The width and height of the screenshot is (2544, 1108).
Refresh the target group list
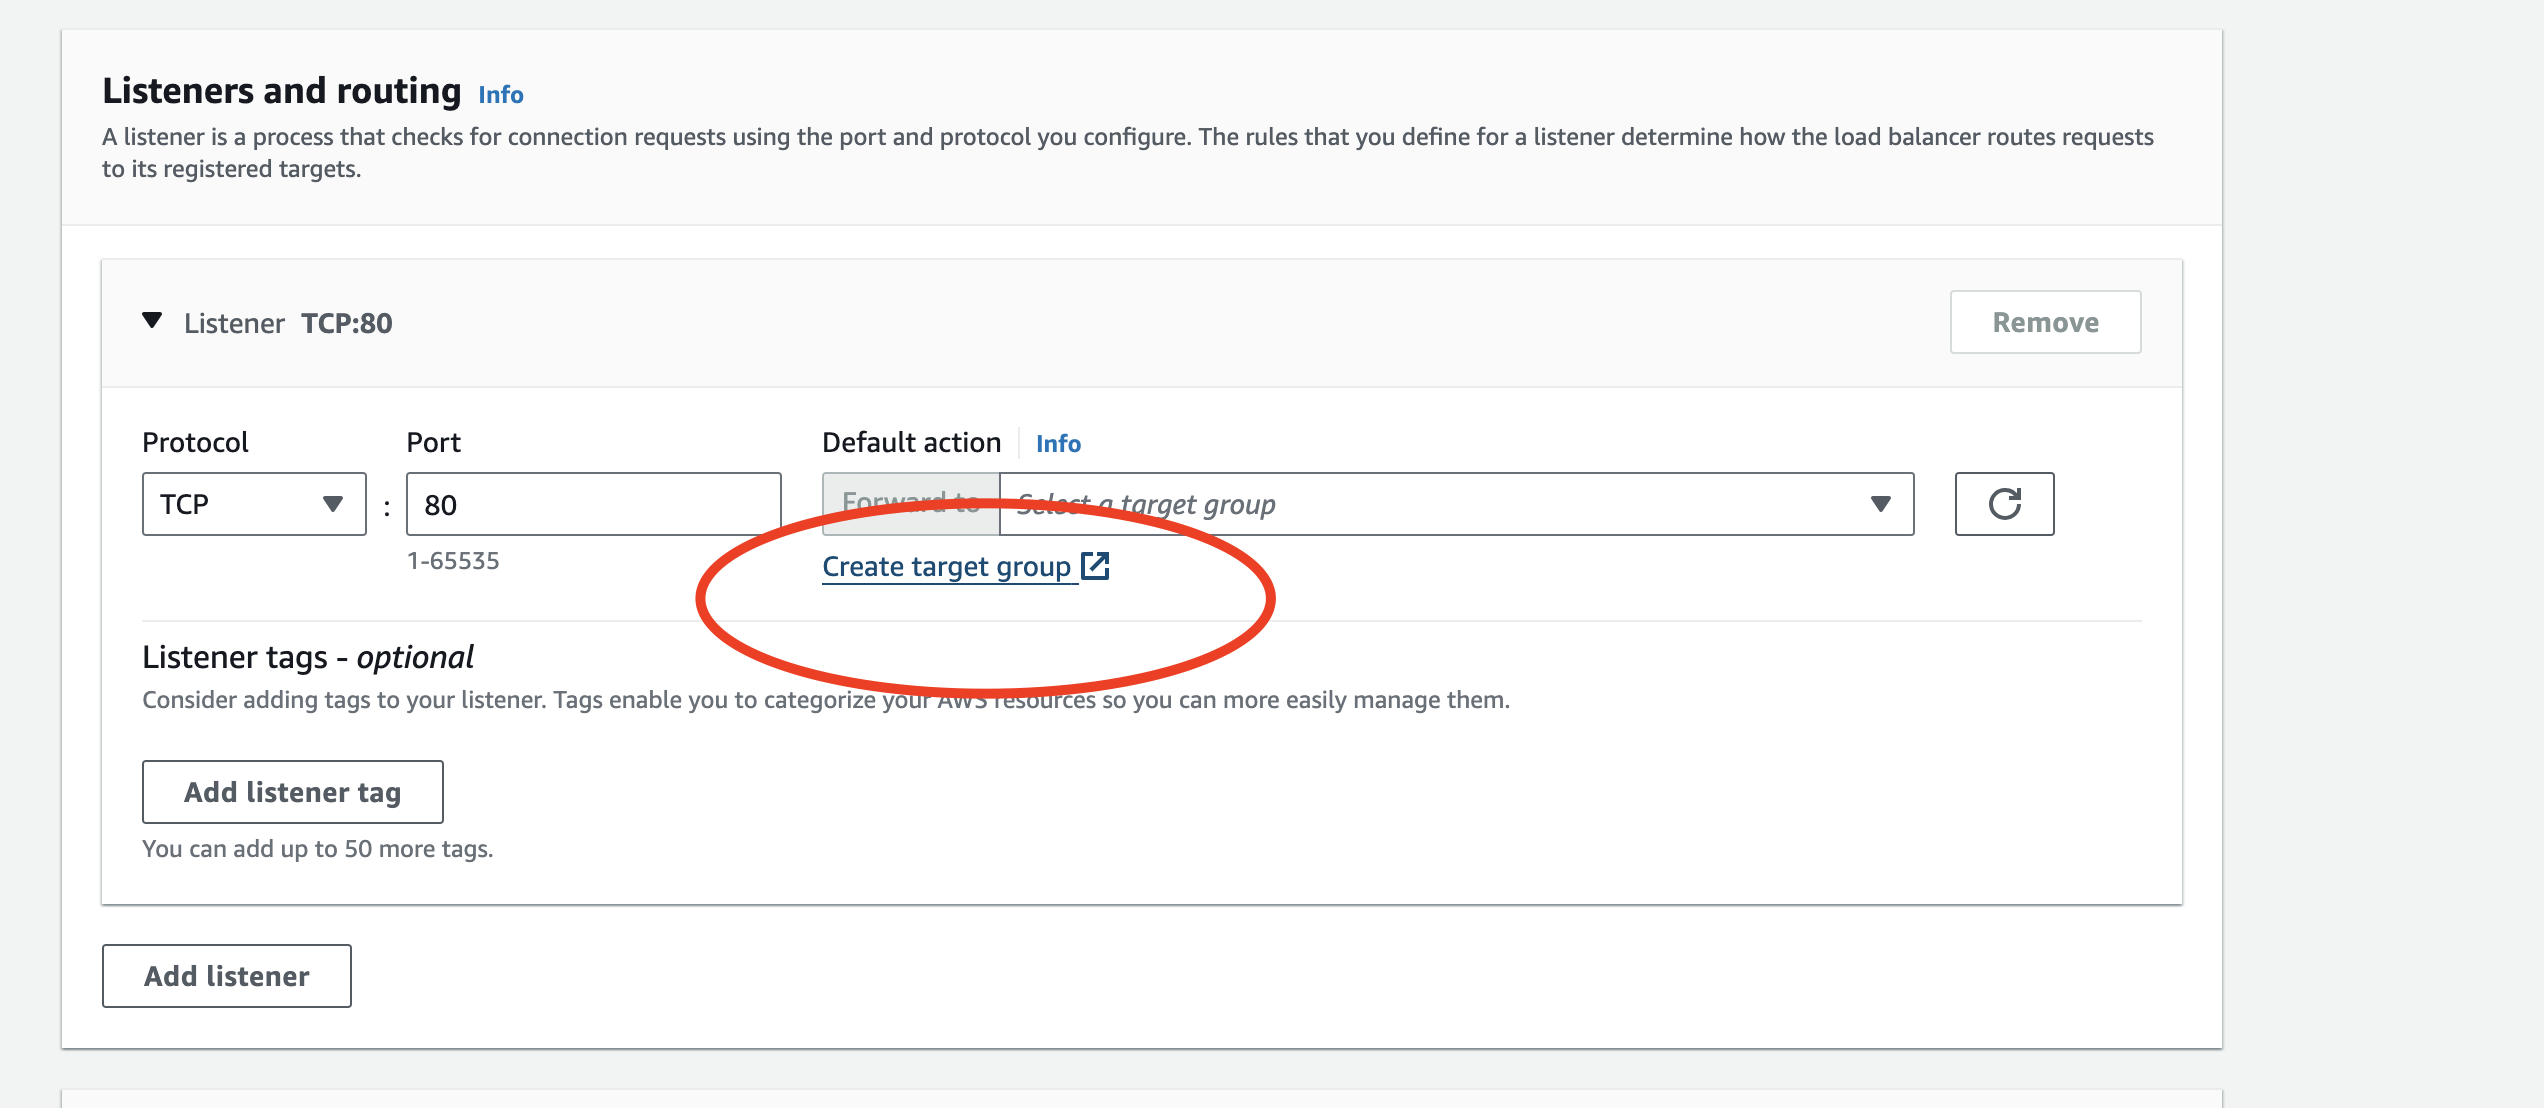2004,505
